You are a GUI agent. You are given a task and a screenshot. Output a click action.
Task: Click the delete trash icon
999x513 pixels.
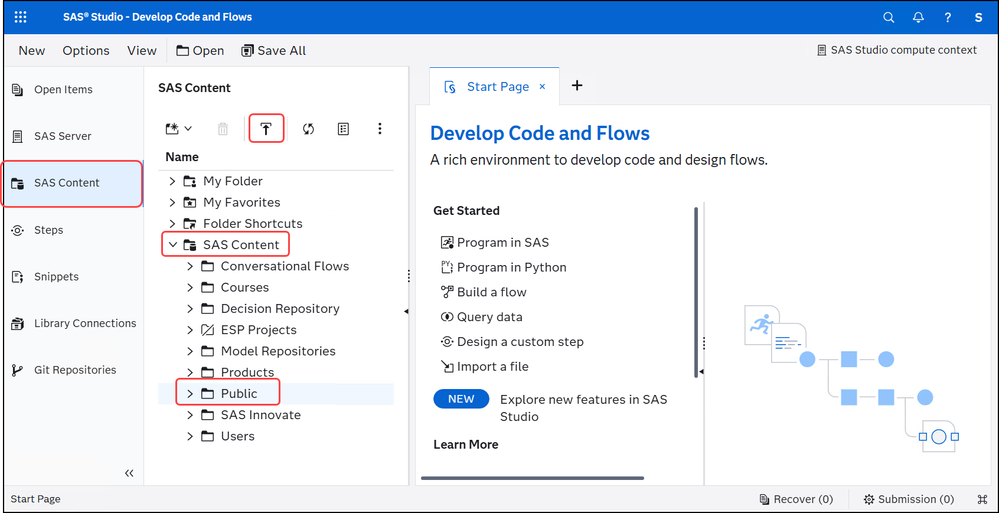pos(222,129)
